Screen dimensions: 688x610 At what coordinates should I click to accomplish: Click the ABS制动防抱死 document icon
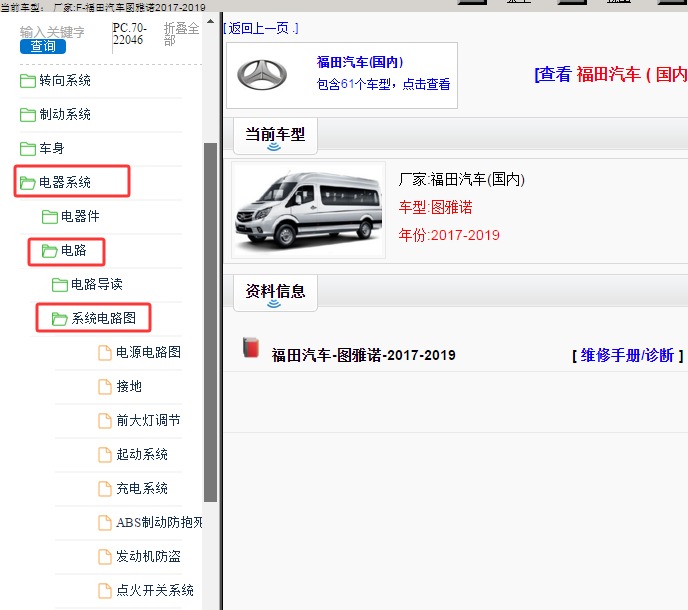tap(104, 523)
